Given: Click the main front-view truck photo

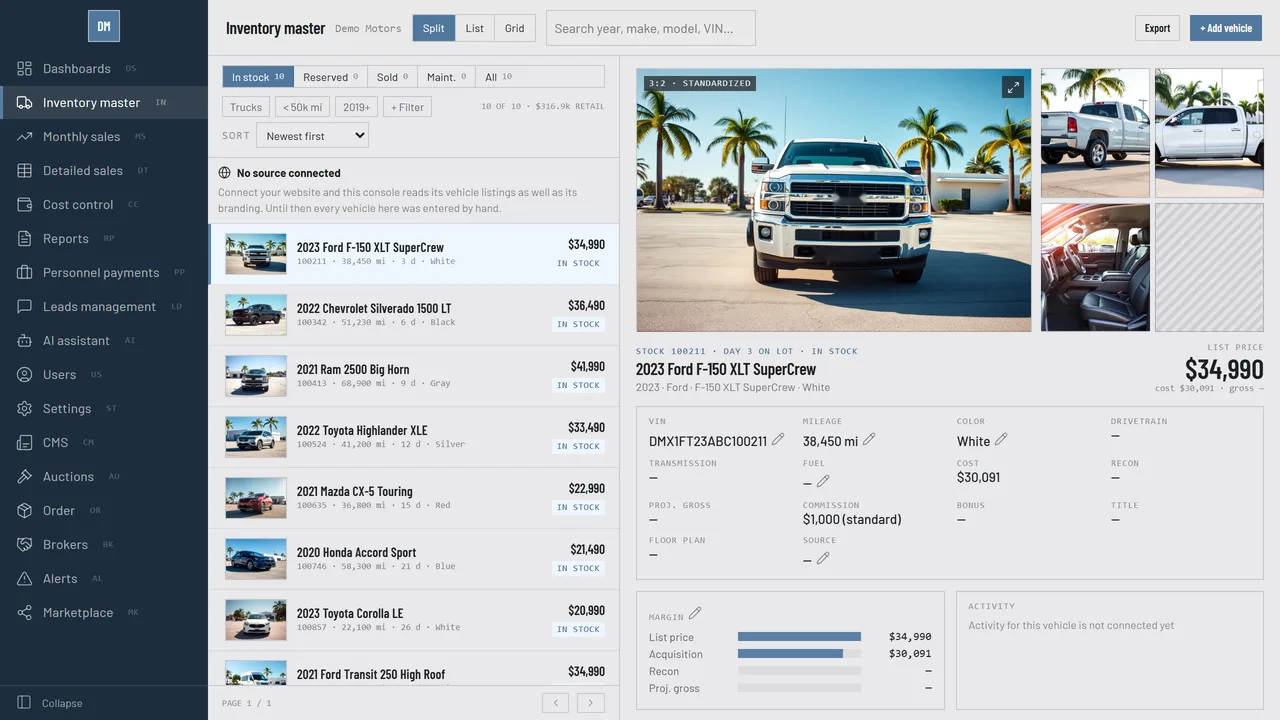Looking at the screenshot, I should [x=833, y=200].
